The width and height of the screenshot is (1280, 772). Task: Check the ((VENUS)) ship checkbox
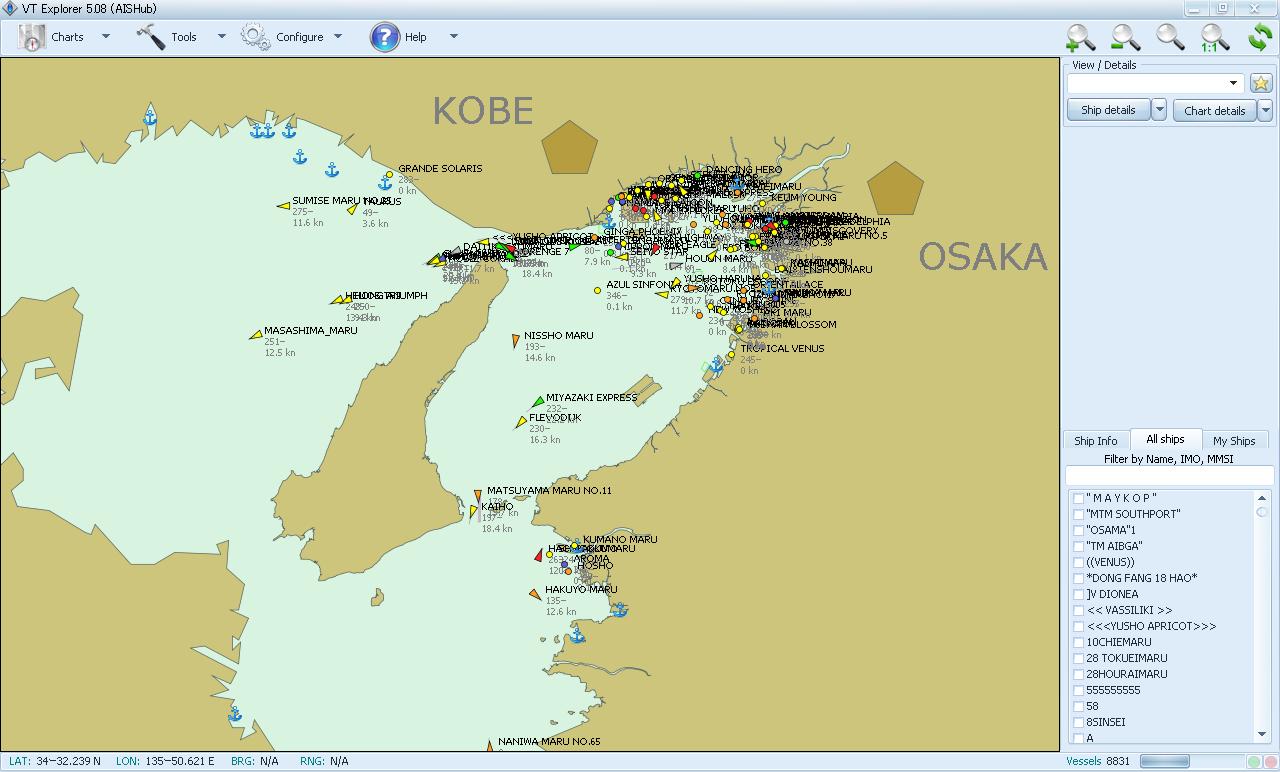click(x=1079, y=562)
